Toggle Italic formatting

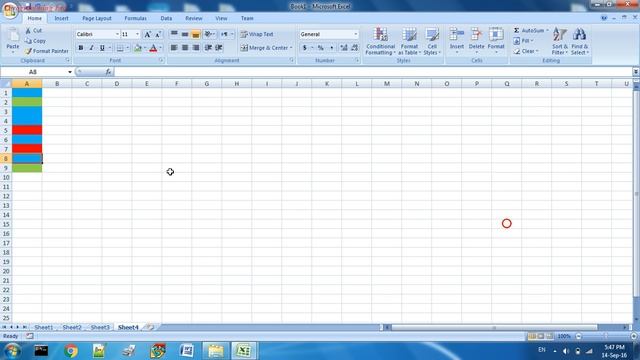pos(91,48)
